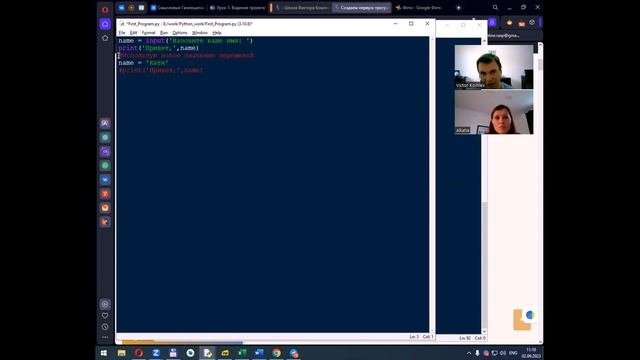Open the heart favorites icon in sidebar

[105, 316]
